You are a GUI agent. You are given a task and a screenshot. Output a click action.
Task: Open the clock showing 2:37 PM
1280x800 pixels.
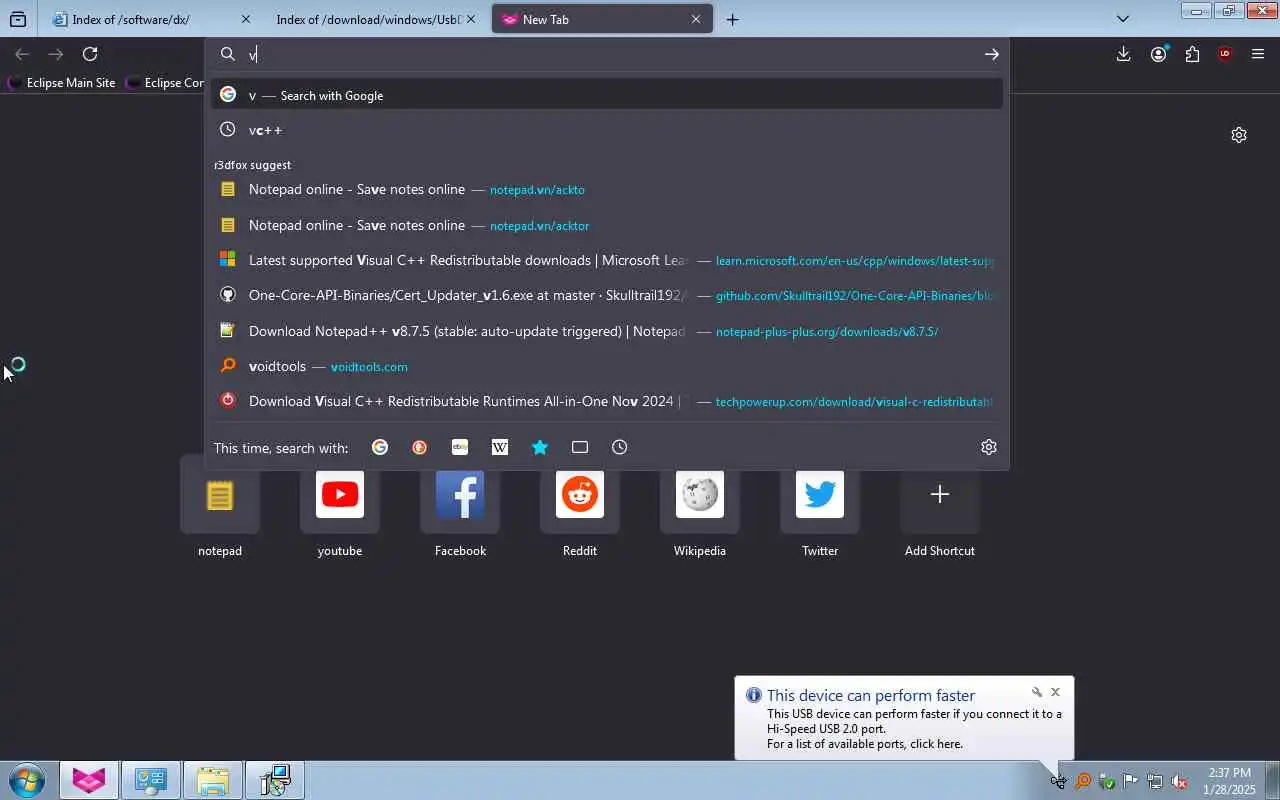pyautogui.click(x=1230, y=781)
